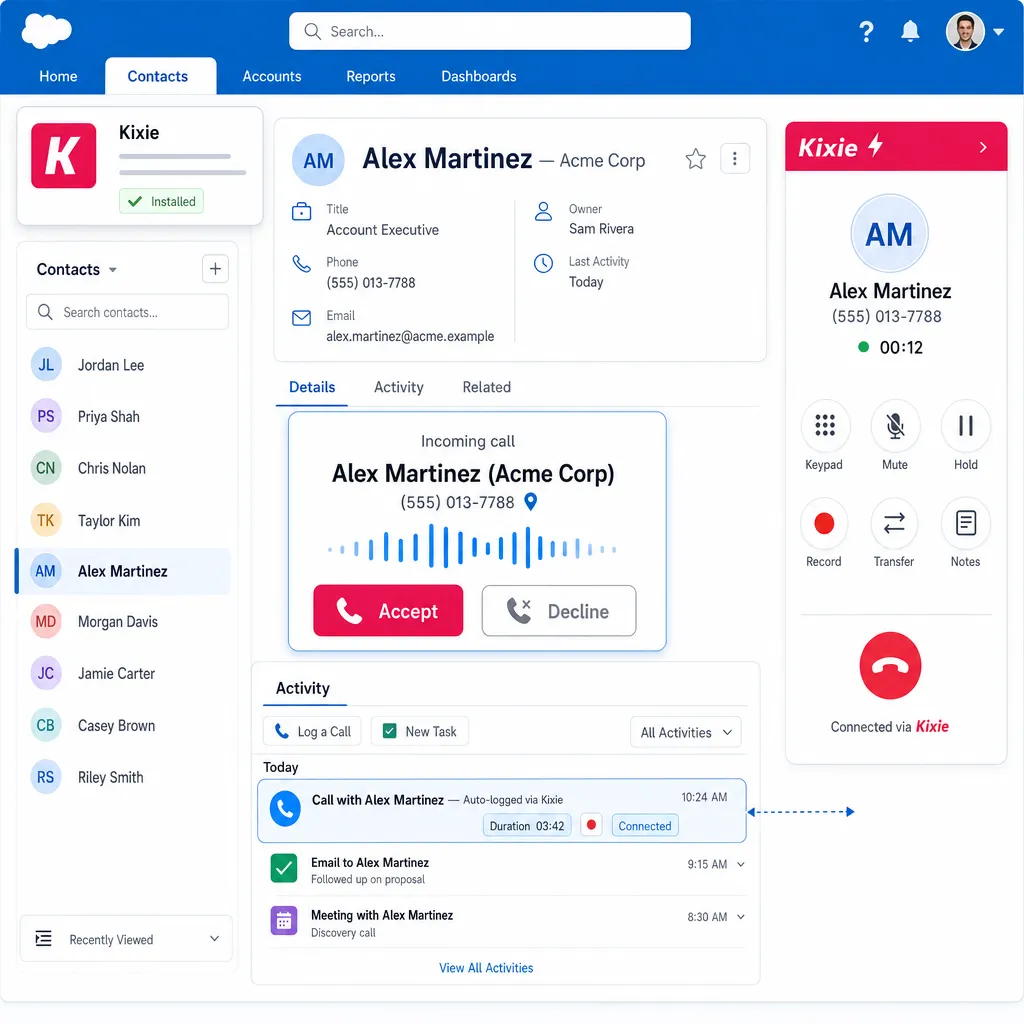Open View All Activities link
The height and width of the screenshot is (1024, 1024).
(x=486, y=968)
